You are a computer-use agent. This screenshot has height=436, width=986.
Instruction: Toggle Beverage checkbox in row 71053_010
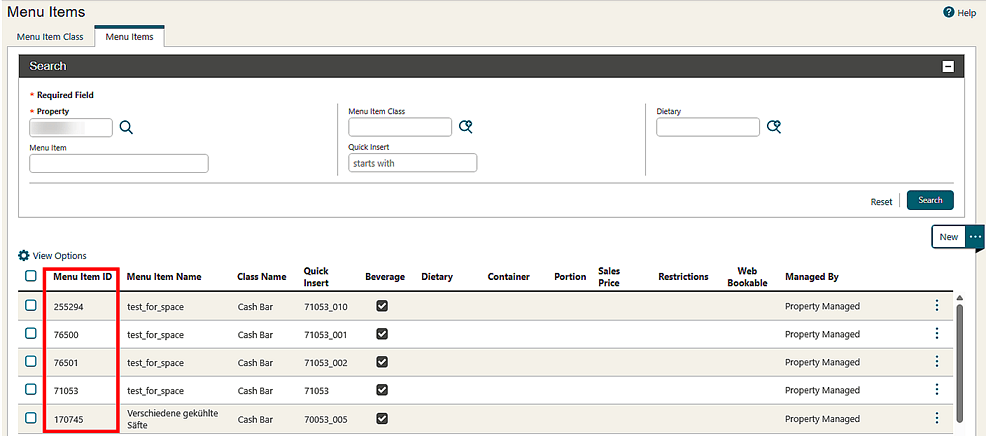(382, 306)
